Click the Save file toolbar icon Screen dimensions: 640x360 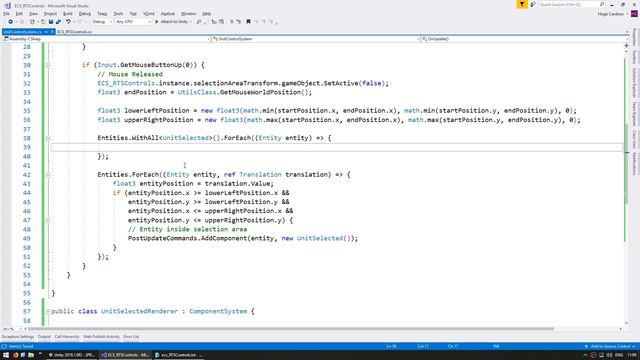point(51,22)
